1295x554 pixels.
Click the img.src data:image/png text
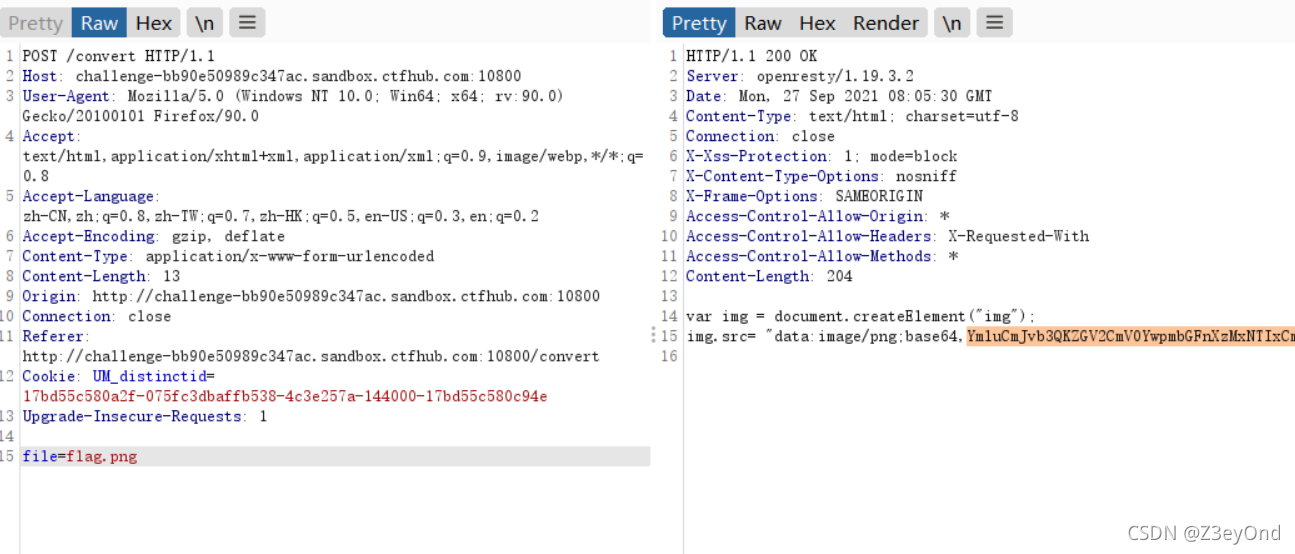click(x=826, y=336)
